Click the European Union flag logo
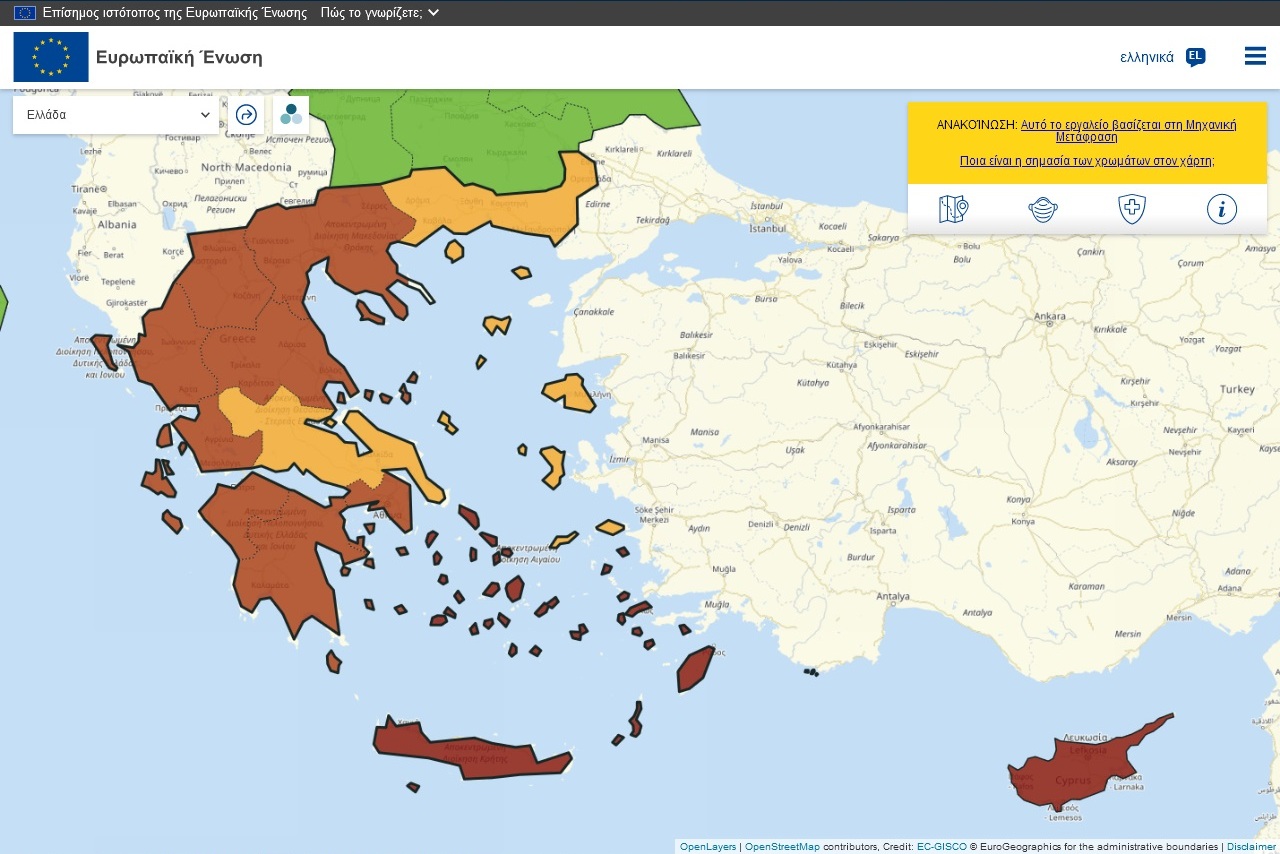1280x854 pixels. point(51,57)
